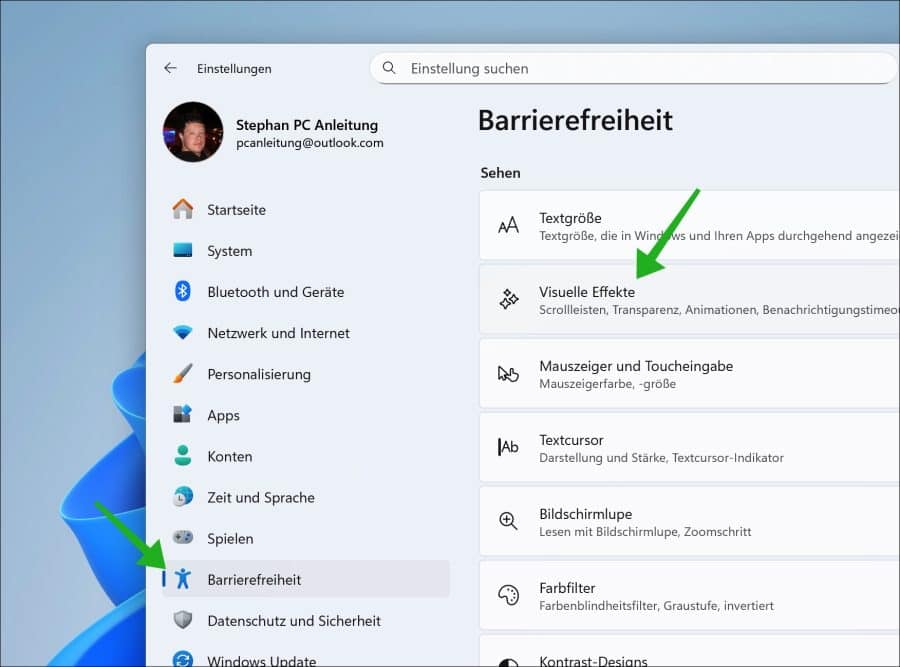Open Mauszeiger und Toucheingabe settings

(x=688, y=374)
